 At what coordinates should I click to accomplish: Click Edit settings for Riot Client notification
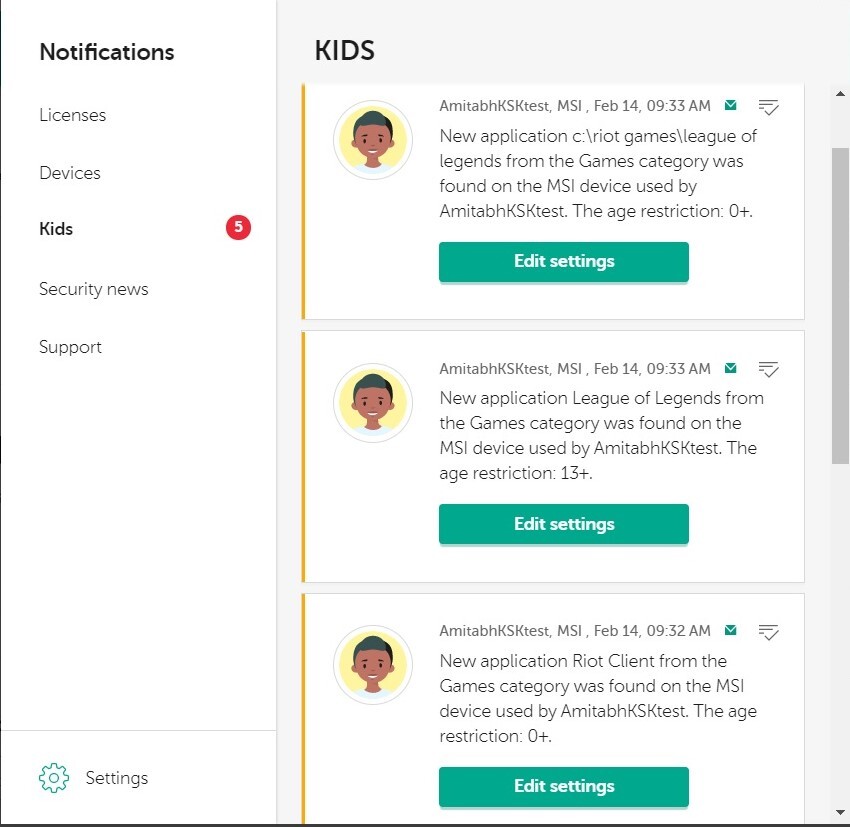point(564,786)
